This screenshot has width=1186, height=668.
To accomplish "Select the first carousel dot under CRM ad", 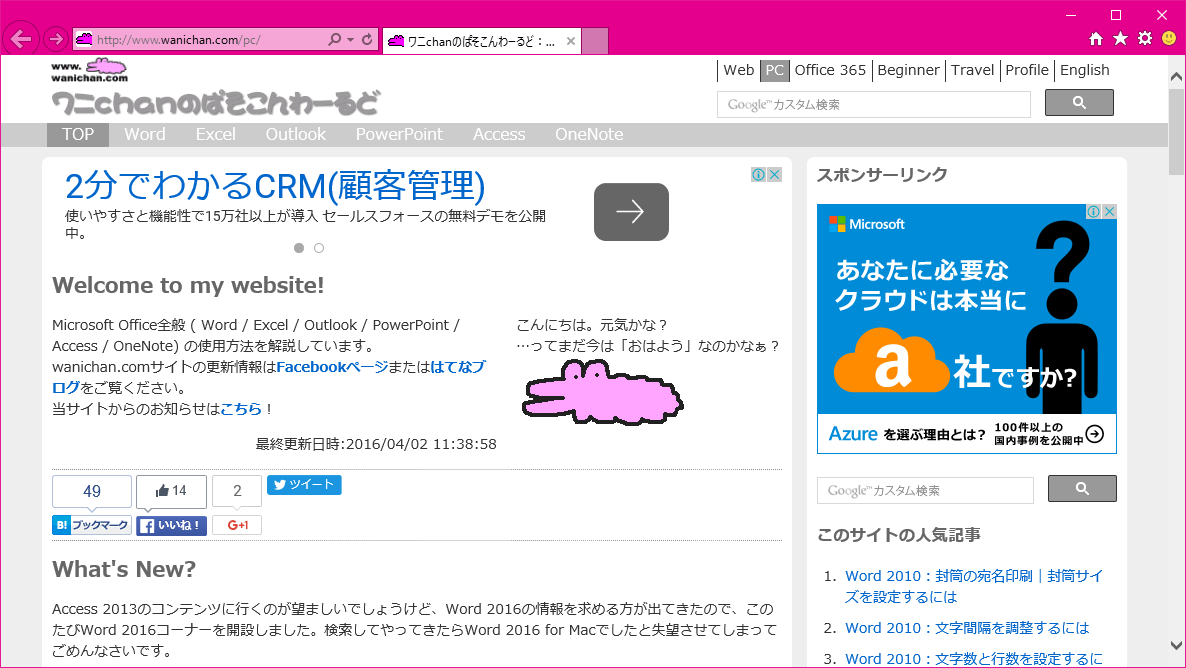I will click(x=299, y=248).
